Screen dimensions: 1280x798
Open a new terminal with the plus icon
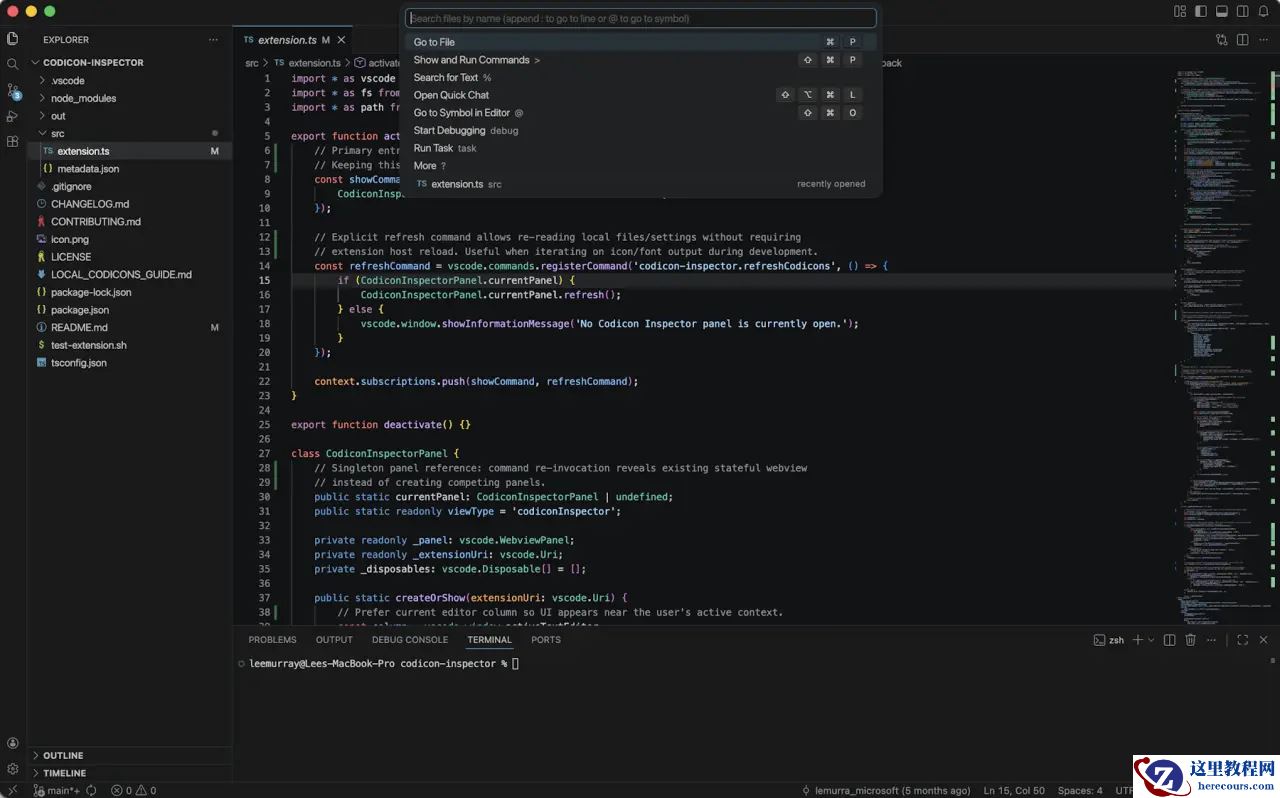(x=1138, y=640)
